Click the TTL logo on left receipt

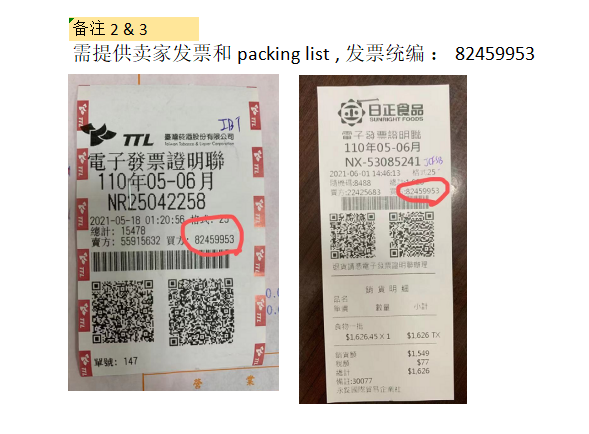[x=117, y=135]
